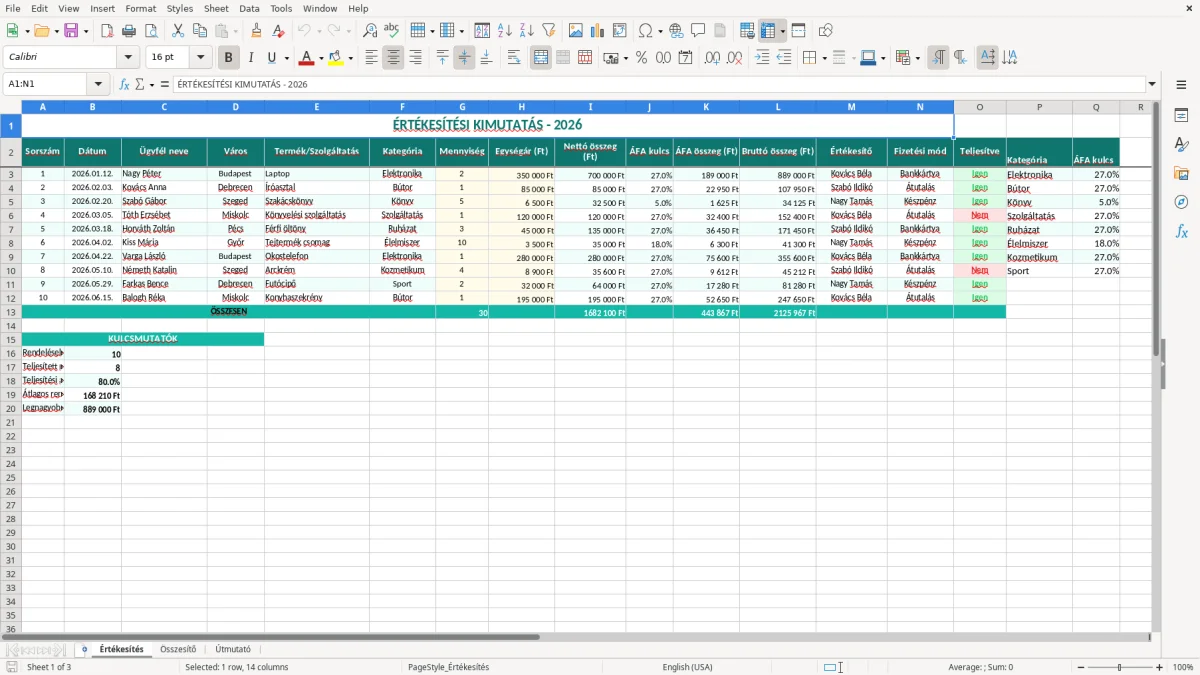Toggle Center Horizontally alignment

[393, 58]
